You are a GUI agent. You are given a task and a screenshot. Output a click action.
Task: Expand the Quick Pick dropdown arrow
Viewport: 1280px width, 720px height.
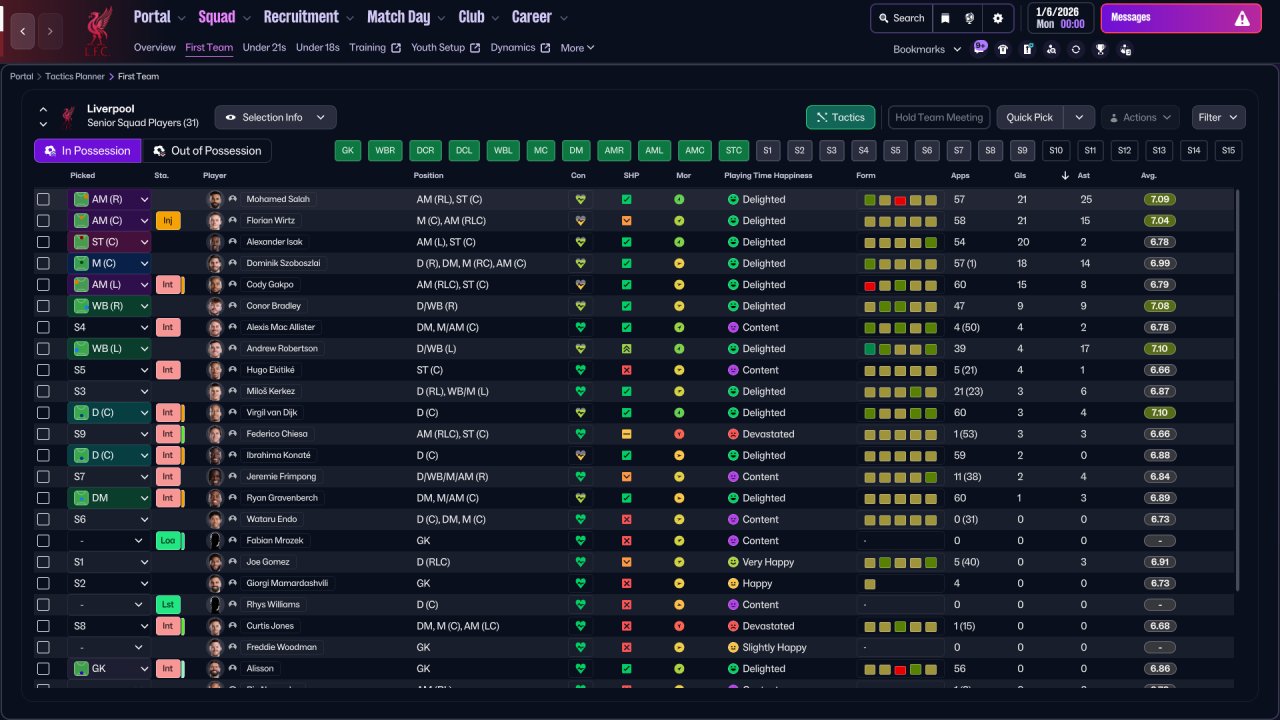pos(1079,117)
